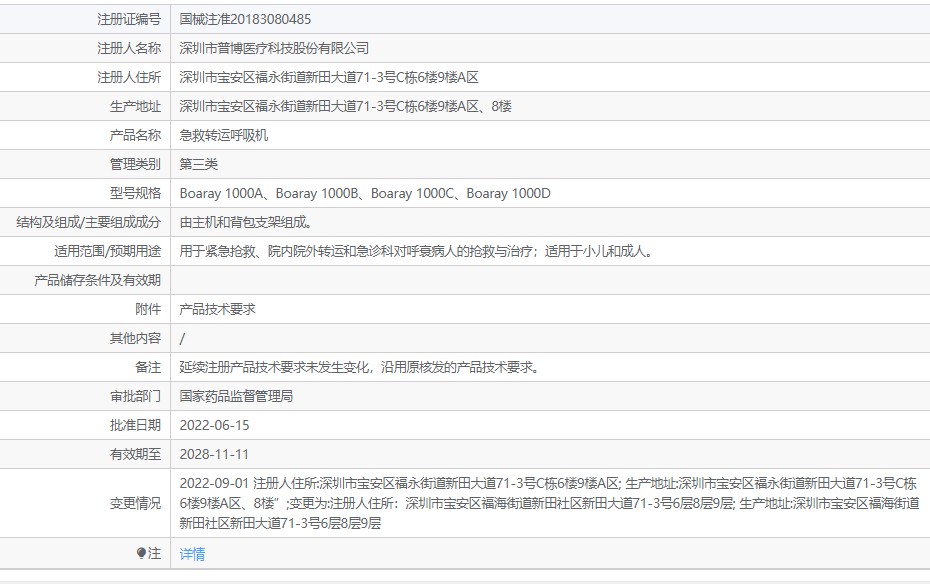Screen dimensions: 930x584
Task: Click the 批准日期 label
Action: tap(135, 426)
